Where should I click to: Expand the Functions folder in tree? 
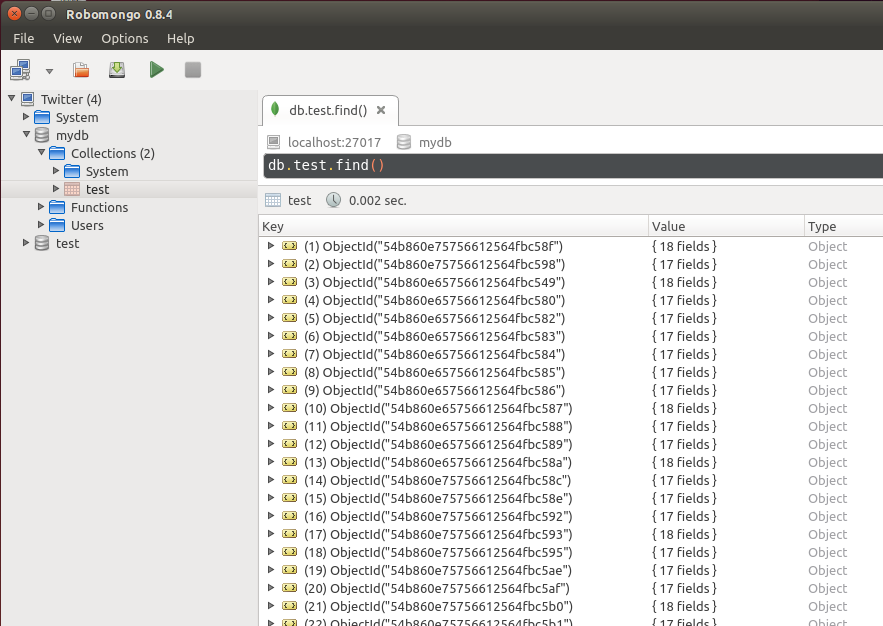[41, 207]
